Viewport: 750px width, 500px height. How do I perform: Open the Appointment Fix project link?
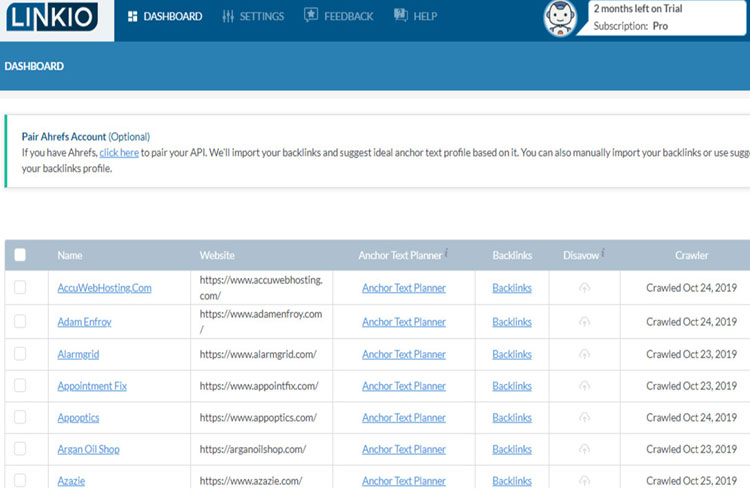pyautogui.click(x=92, y=386)
